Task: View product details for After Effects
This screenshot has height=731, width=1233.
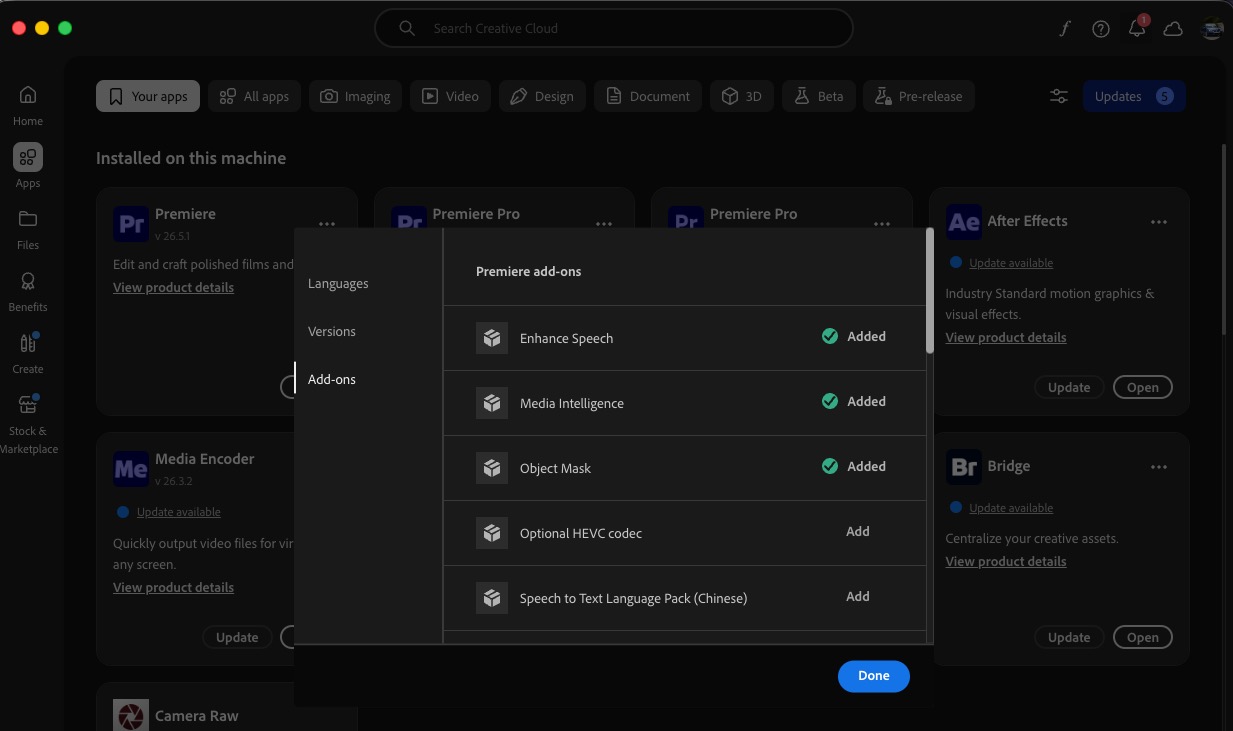Action: click(x=1006, y=337)
